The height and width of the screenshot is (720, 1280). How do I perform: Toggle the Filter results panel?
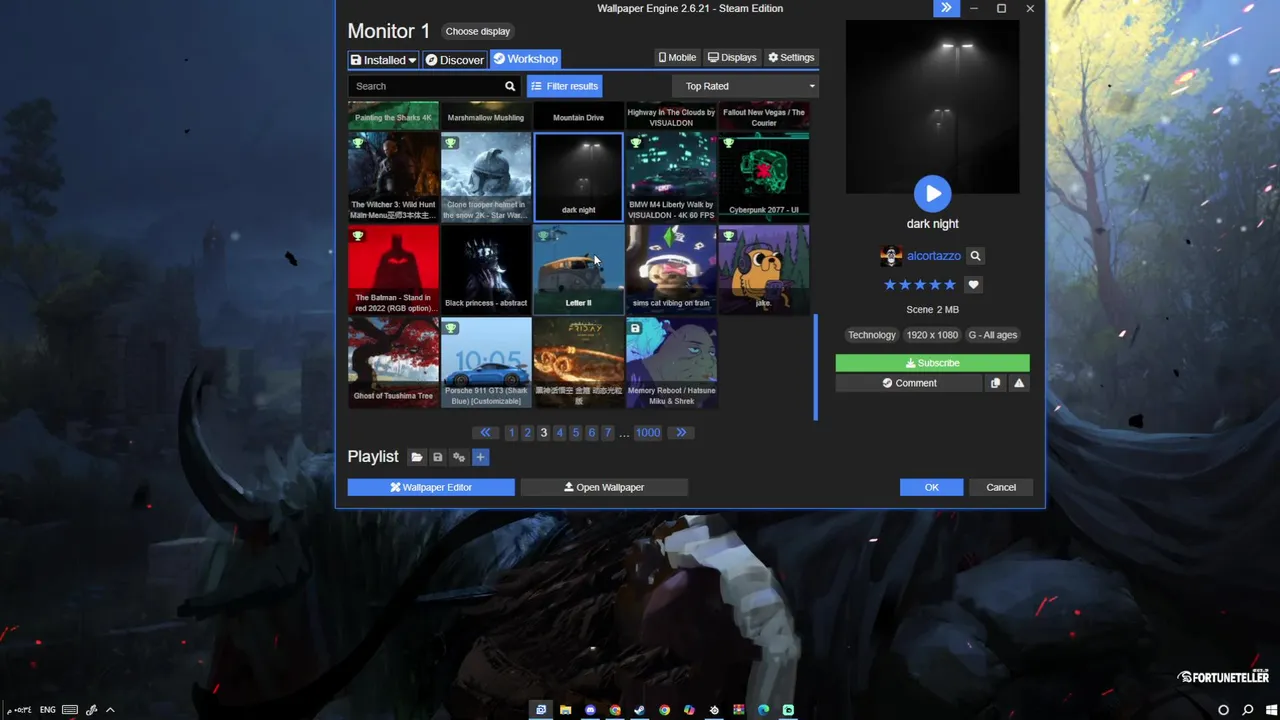tap(564, 86)
